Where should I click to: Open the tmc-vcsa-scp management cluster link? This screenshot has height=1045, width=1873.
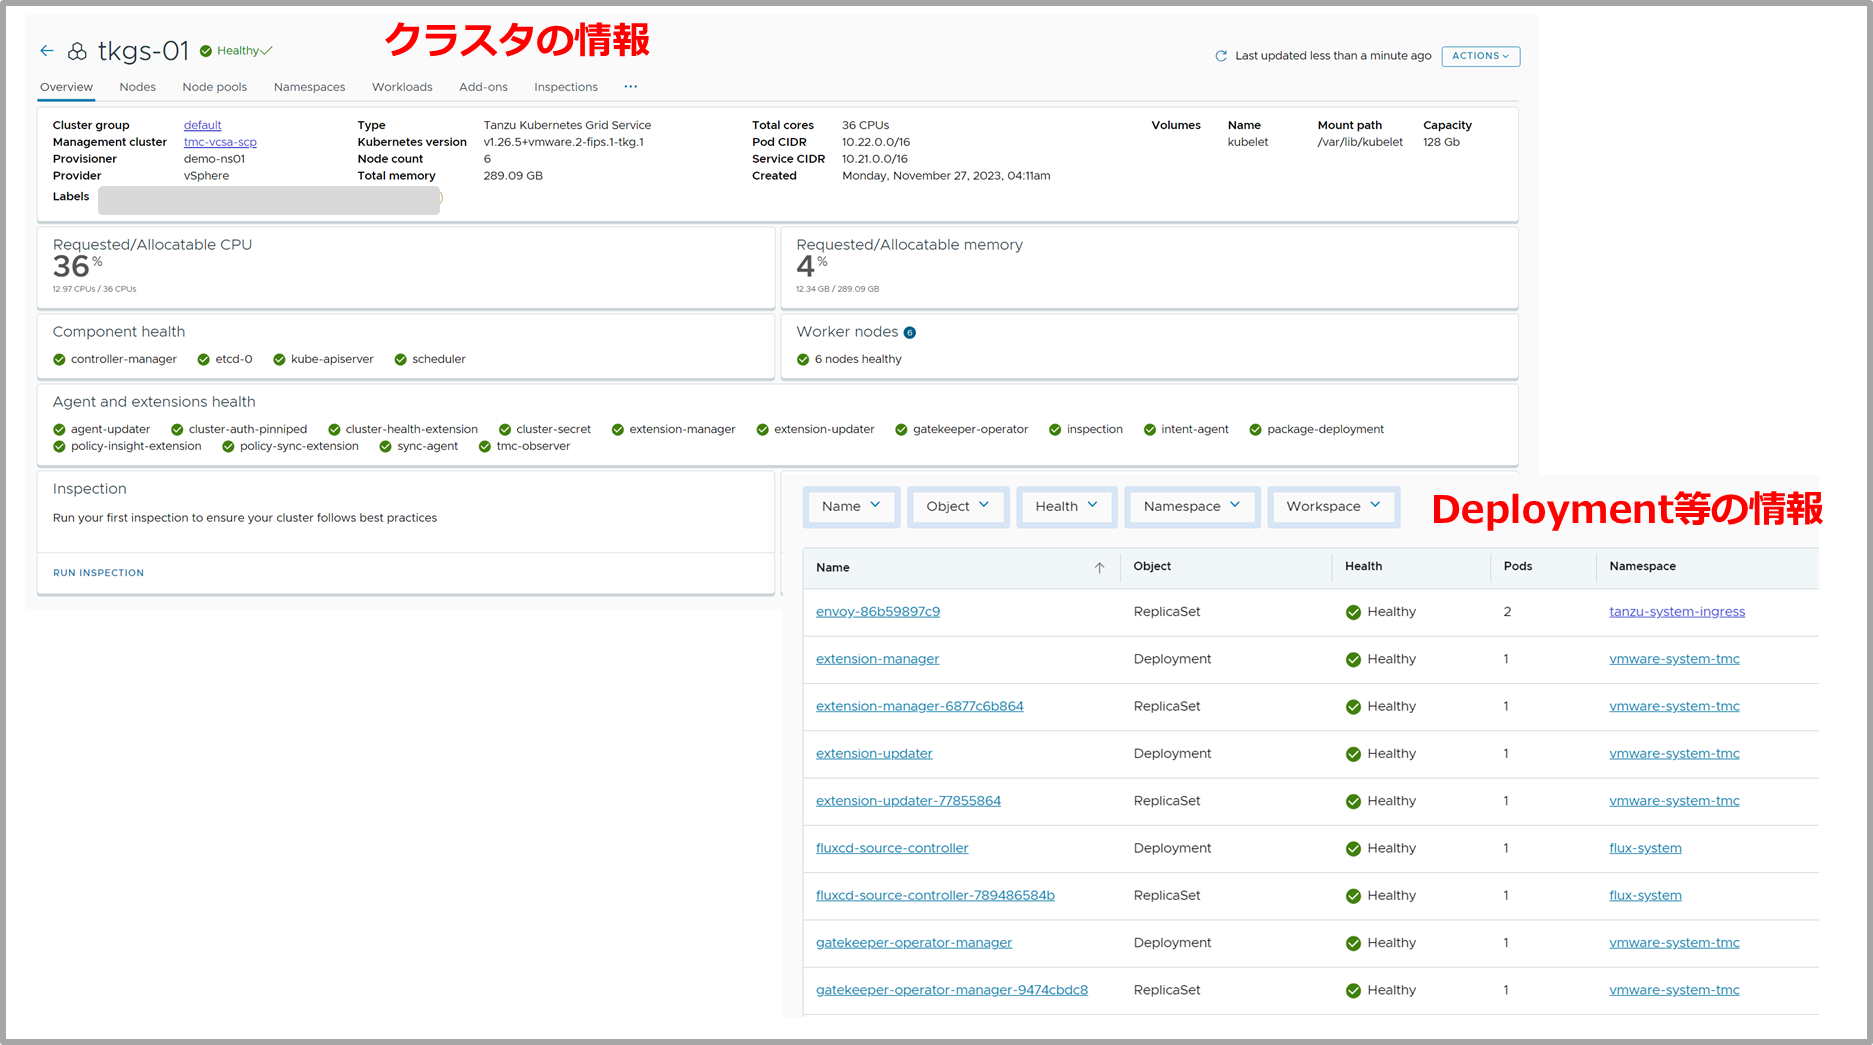coord(220,142)
